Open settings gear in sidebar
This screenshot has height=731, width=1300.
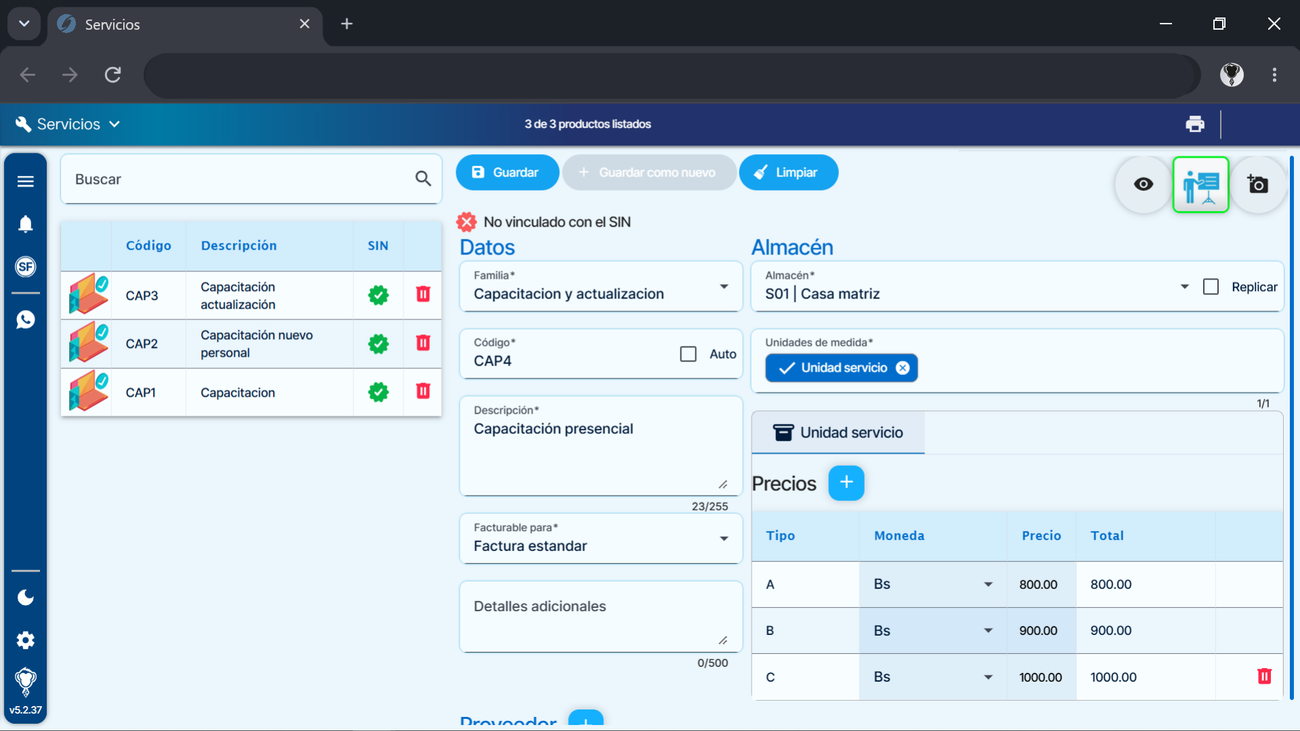pyautogui.click(x=25, y=640)
